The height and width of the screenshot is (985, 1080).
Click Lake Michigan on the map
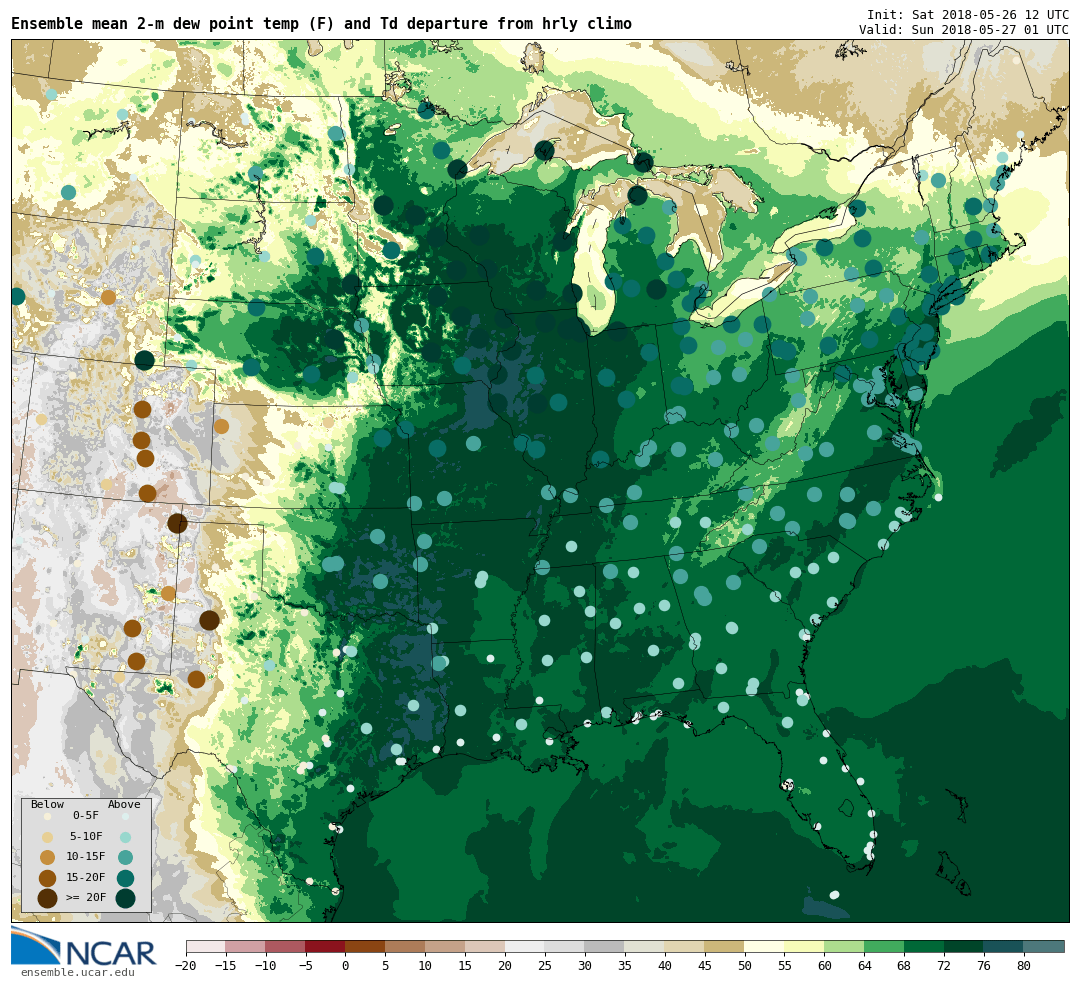tap(592, 269)
